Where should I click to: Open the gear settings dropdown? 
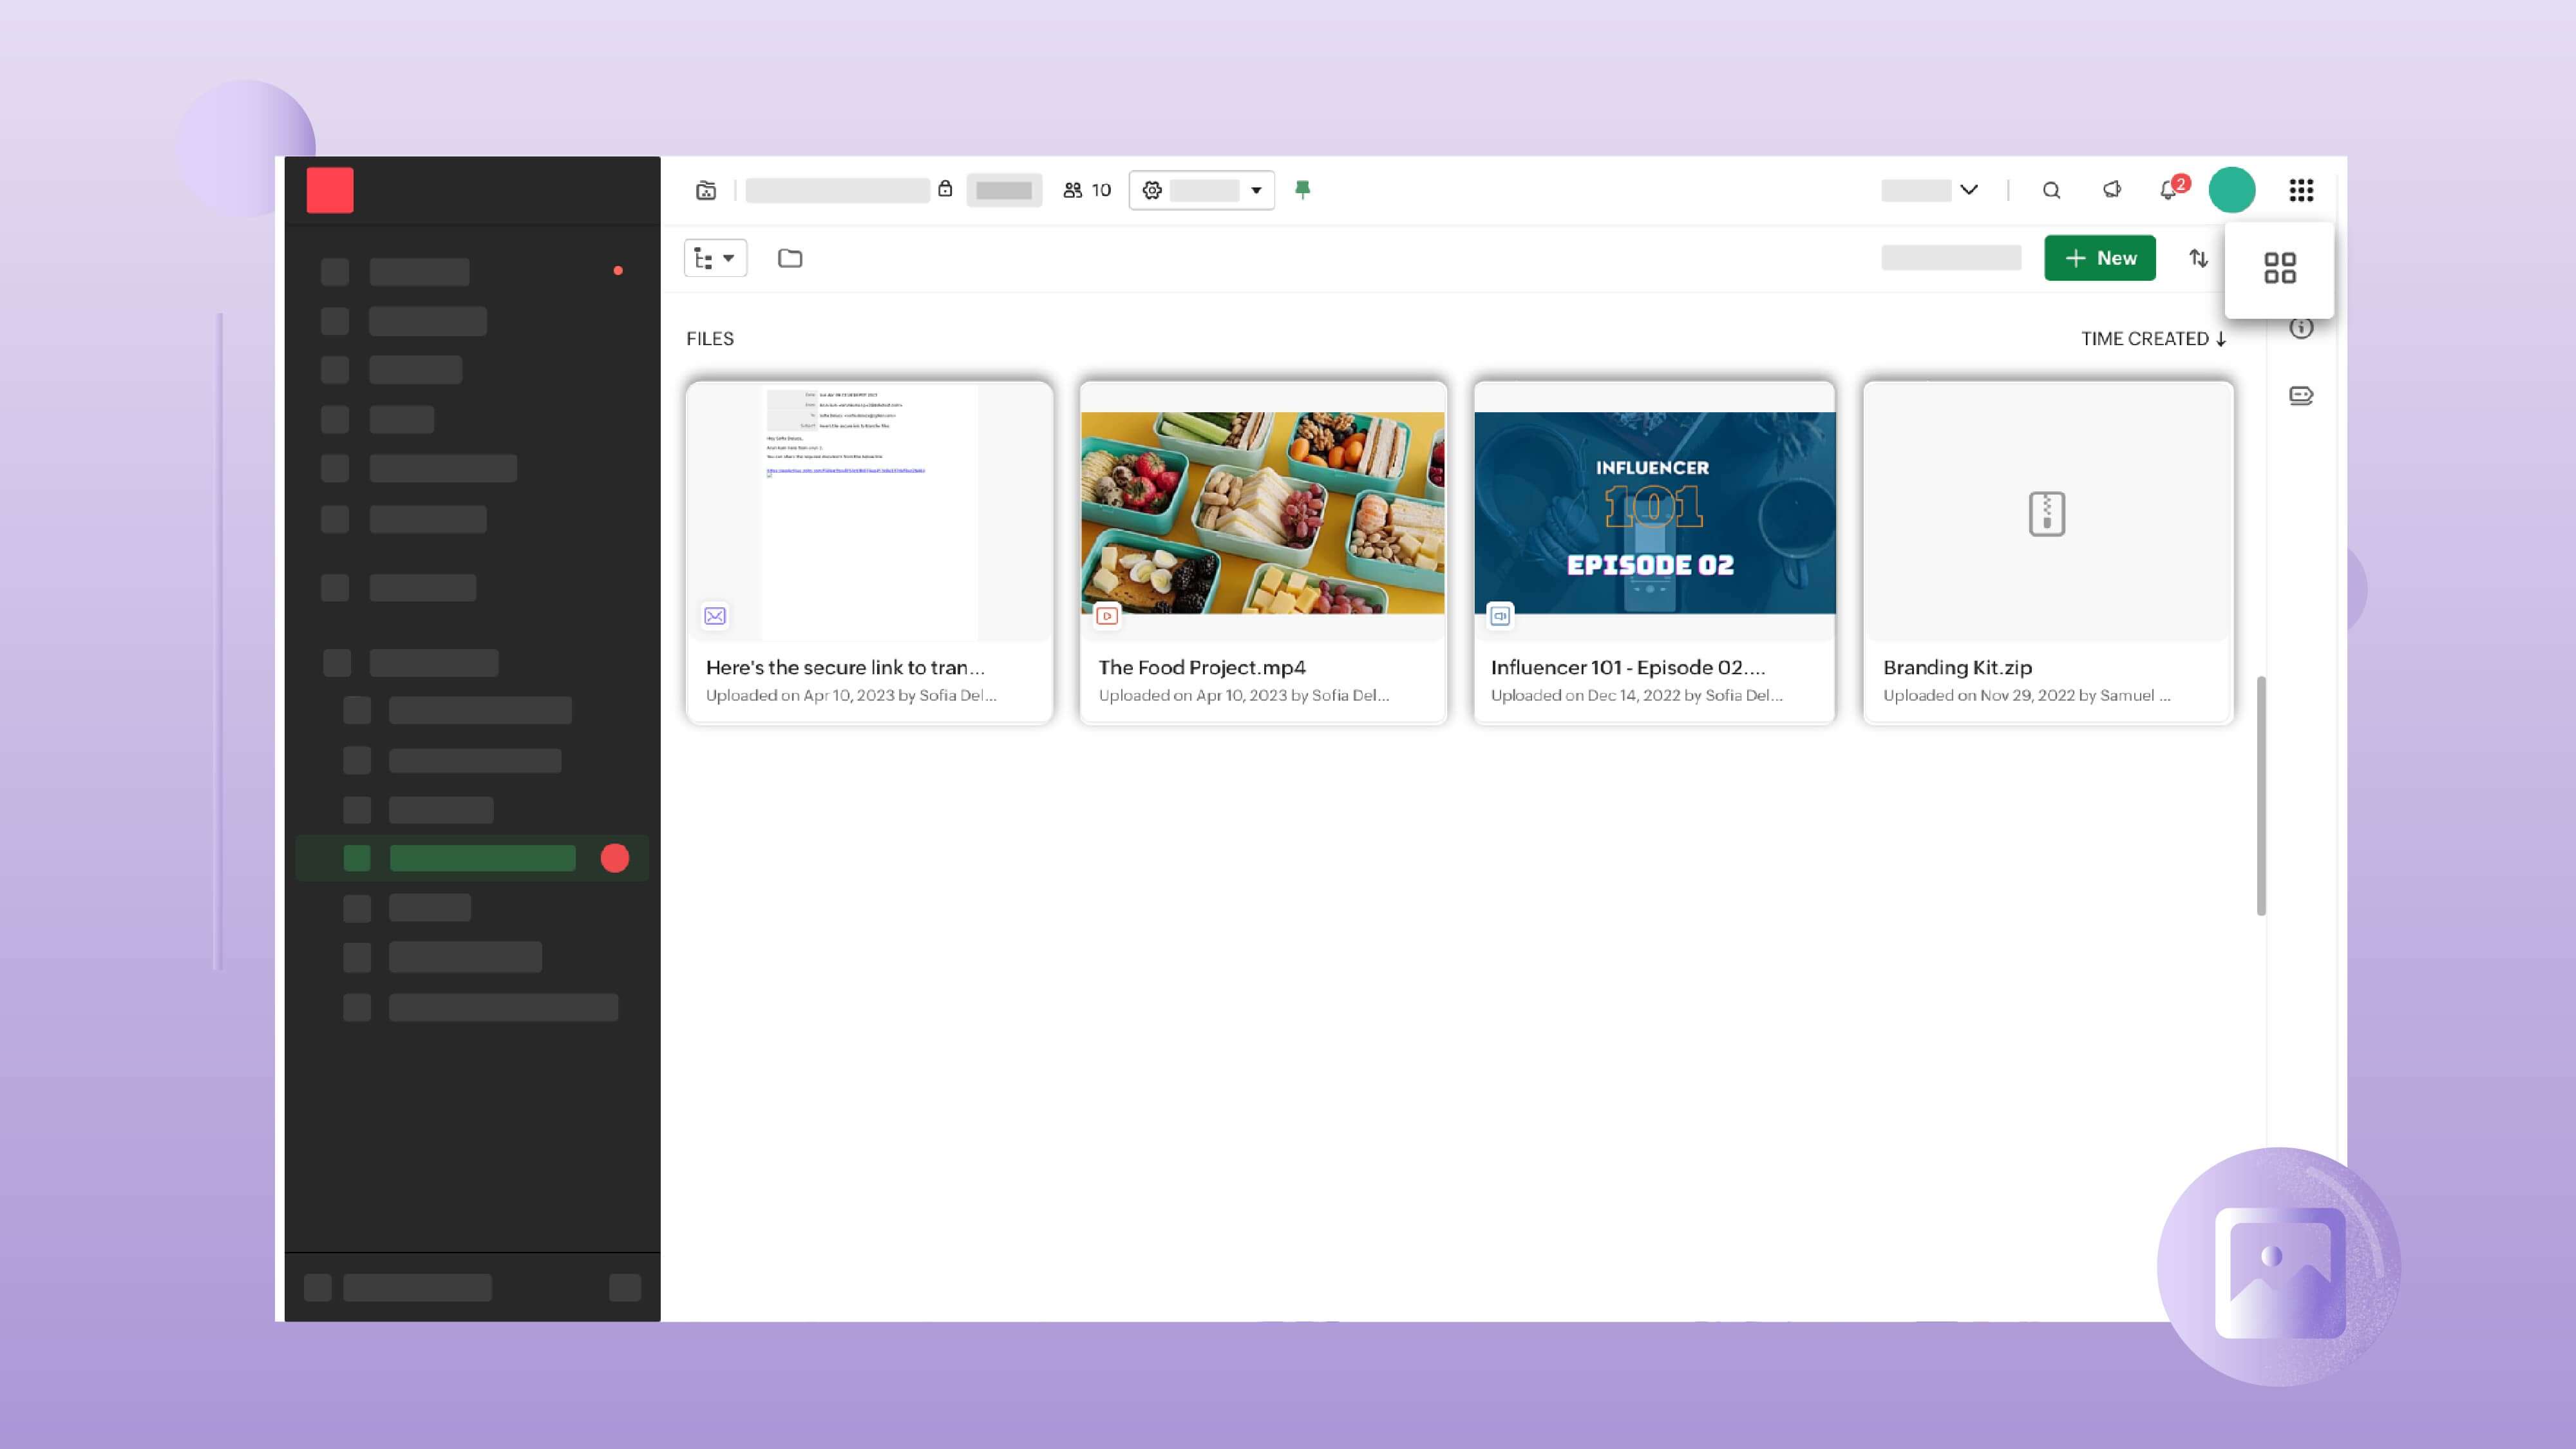(x=1201, y=190)
